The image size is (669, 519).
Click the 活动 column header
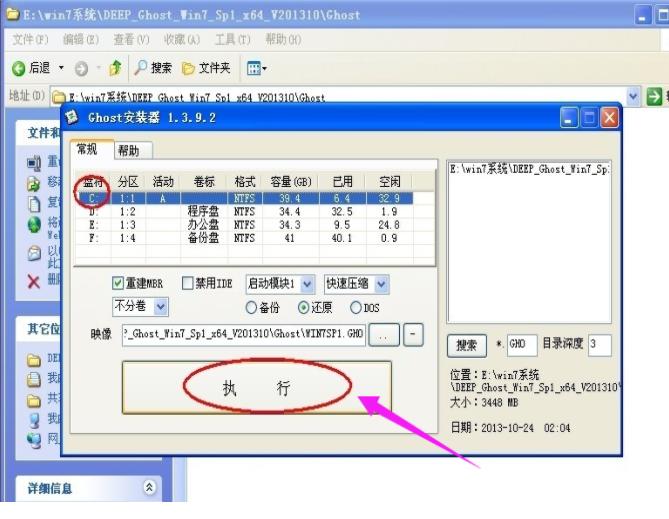pyautogui.click(x=163, y=182)
